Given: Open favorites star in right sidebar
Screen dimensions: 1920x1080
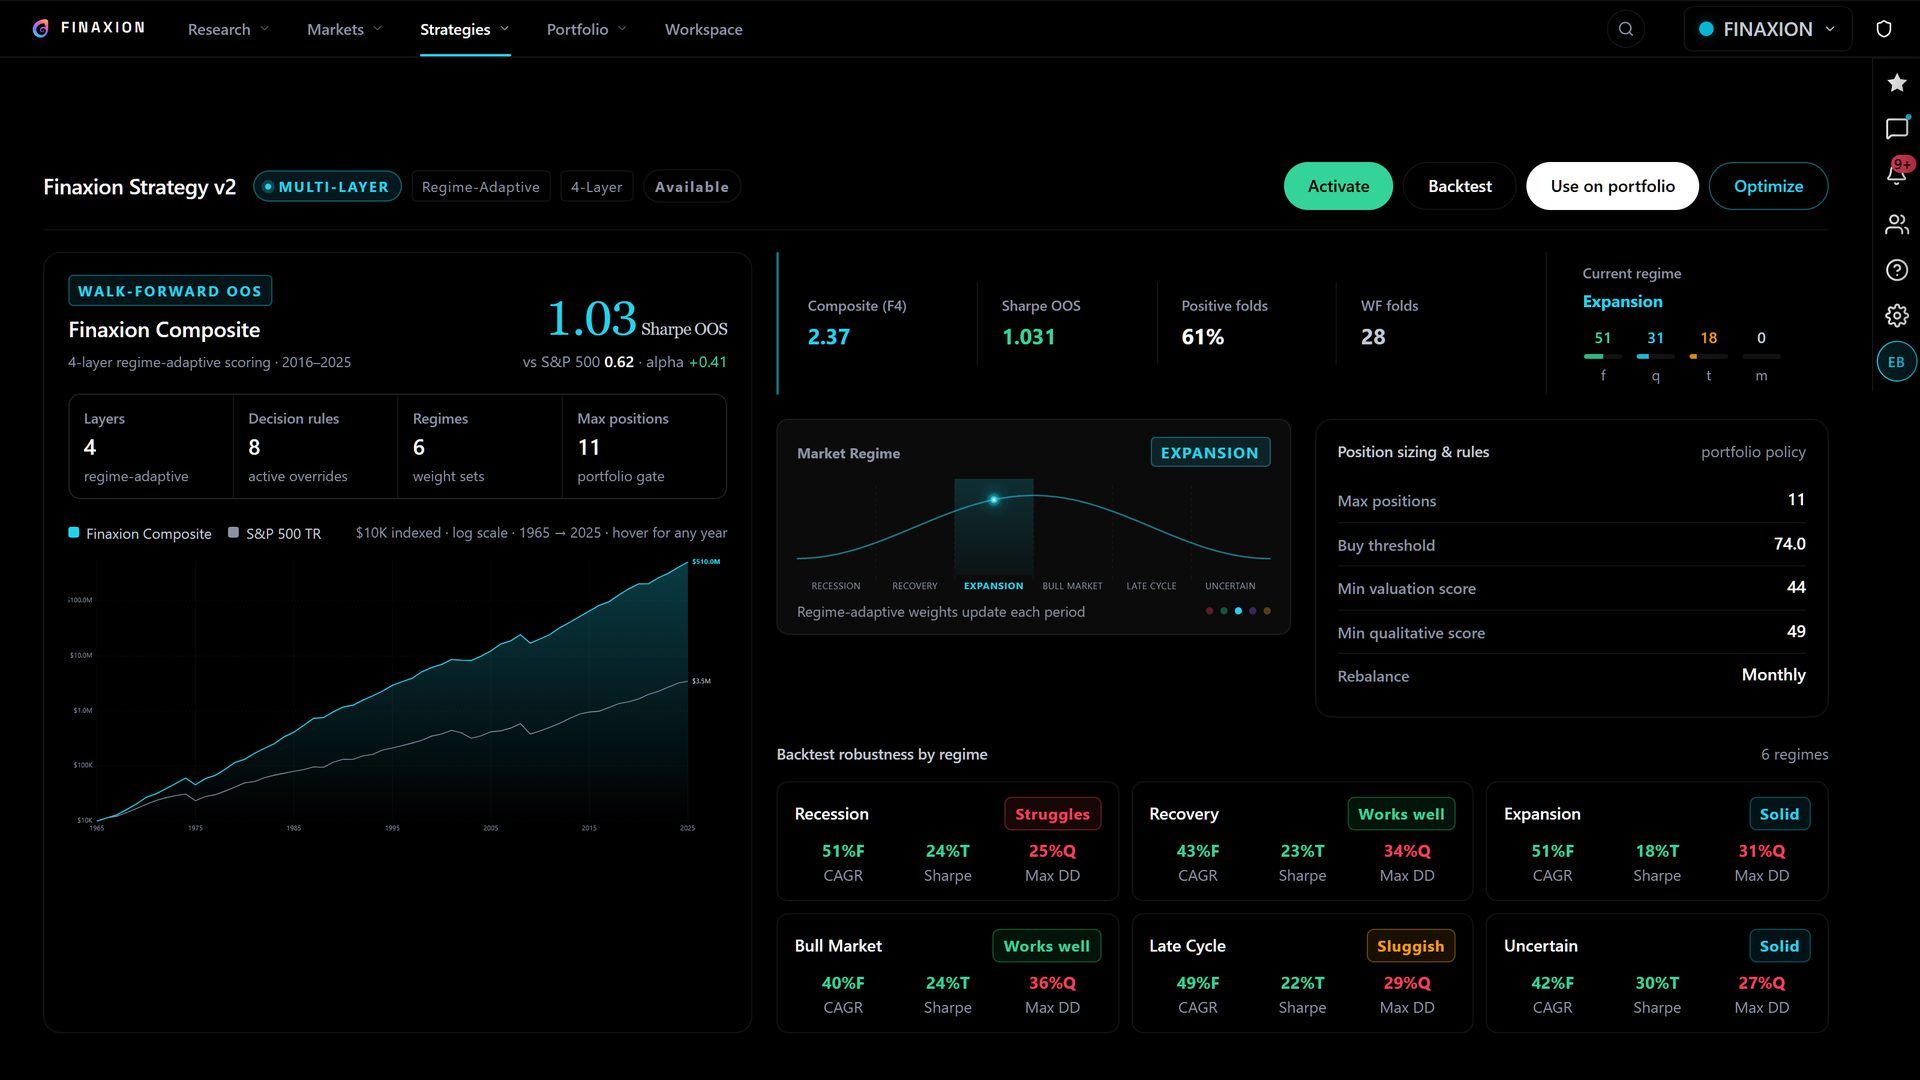Looking at the screenshot, I should point(1896,83).
